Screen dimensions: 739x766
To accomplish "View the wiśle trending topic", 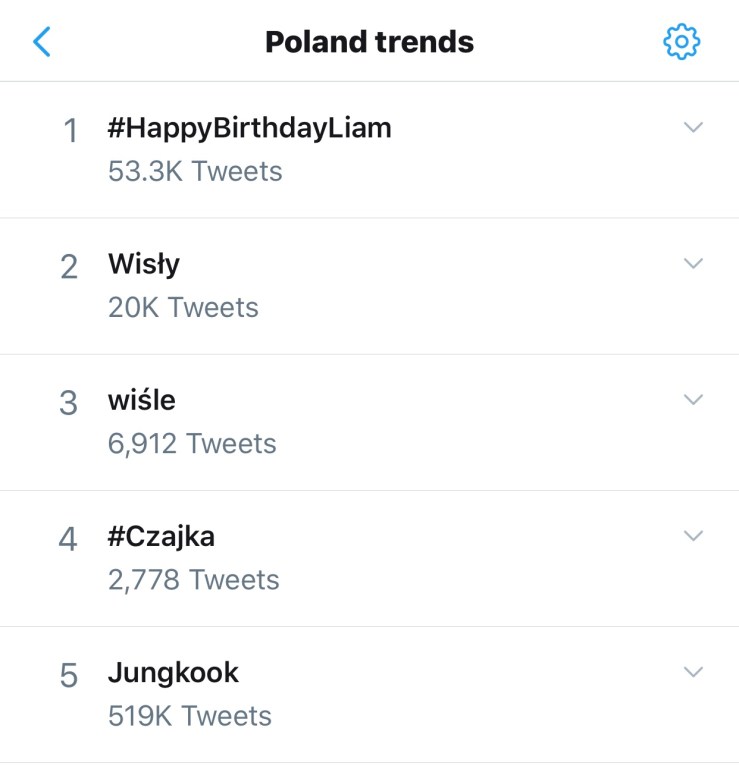I will [x=141, y=400].
